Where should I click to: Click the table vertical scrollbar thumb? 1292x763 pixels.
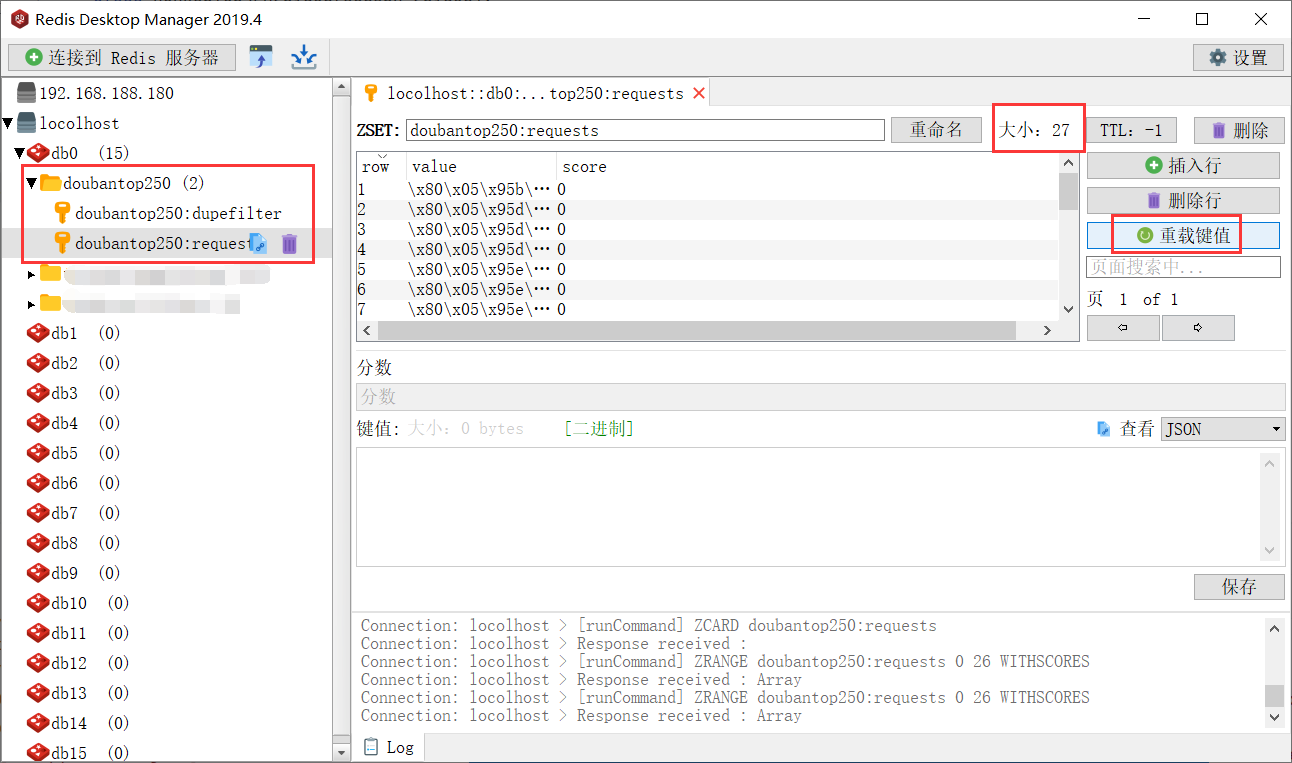(x=1068, y=191)
